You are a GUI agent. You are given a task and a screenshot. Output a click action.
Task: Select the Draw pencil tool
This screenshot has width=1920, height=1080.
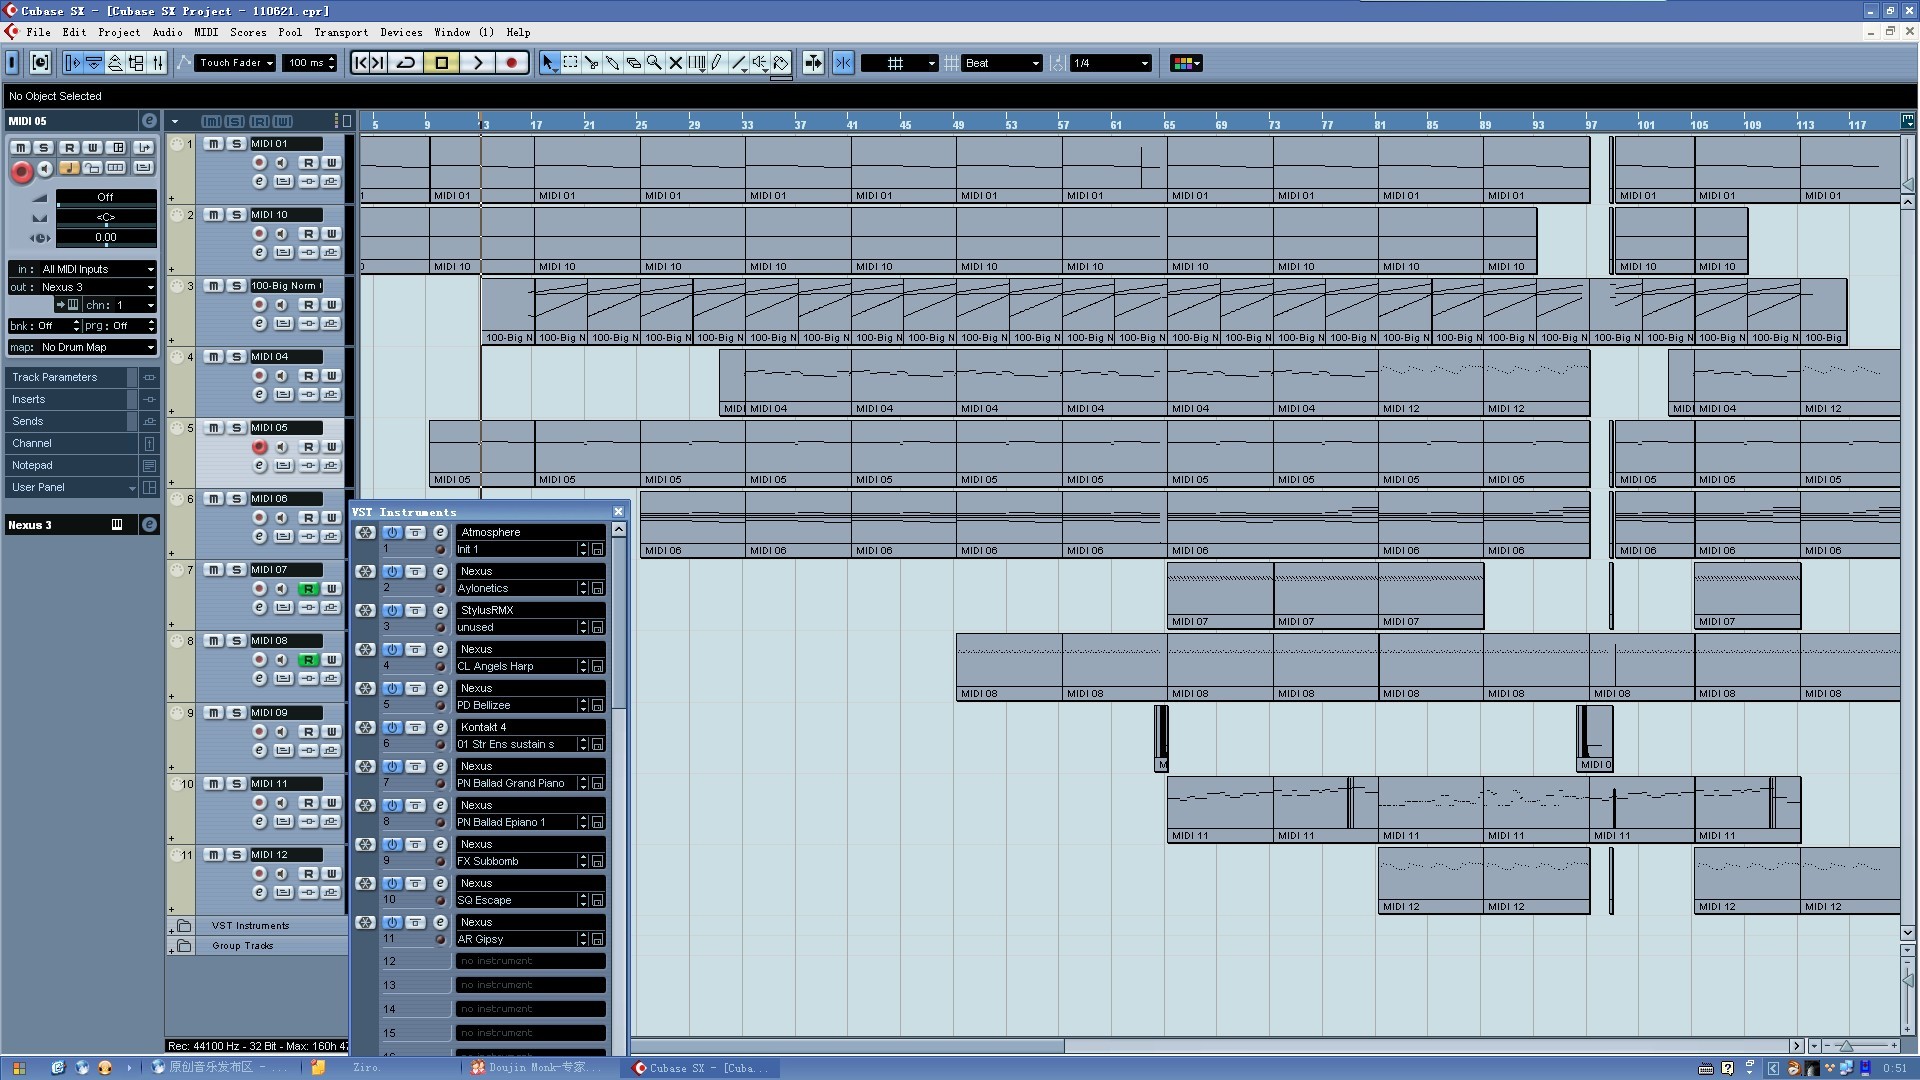(x=717, y=63)
